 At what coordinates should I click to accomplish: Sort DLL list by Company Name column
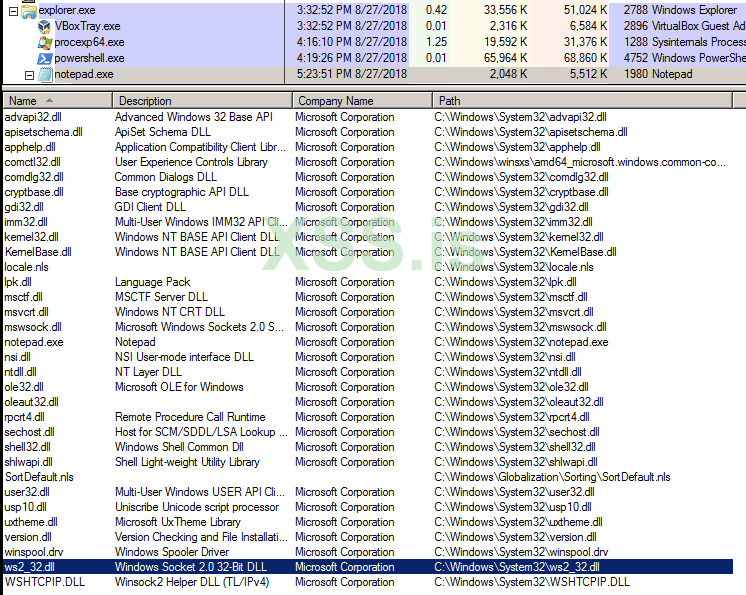coord(362,101)
